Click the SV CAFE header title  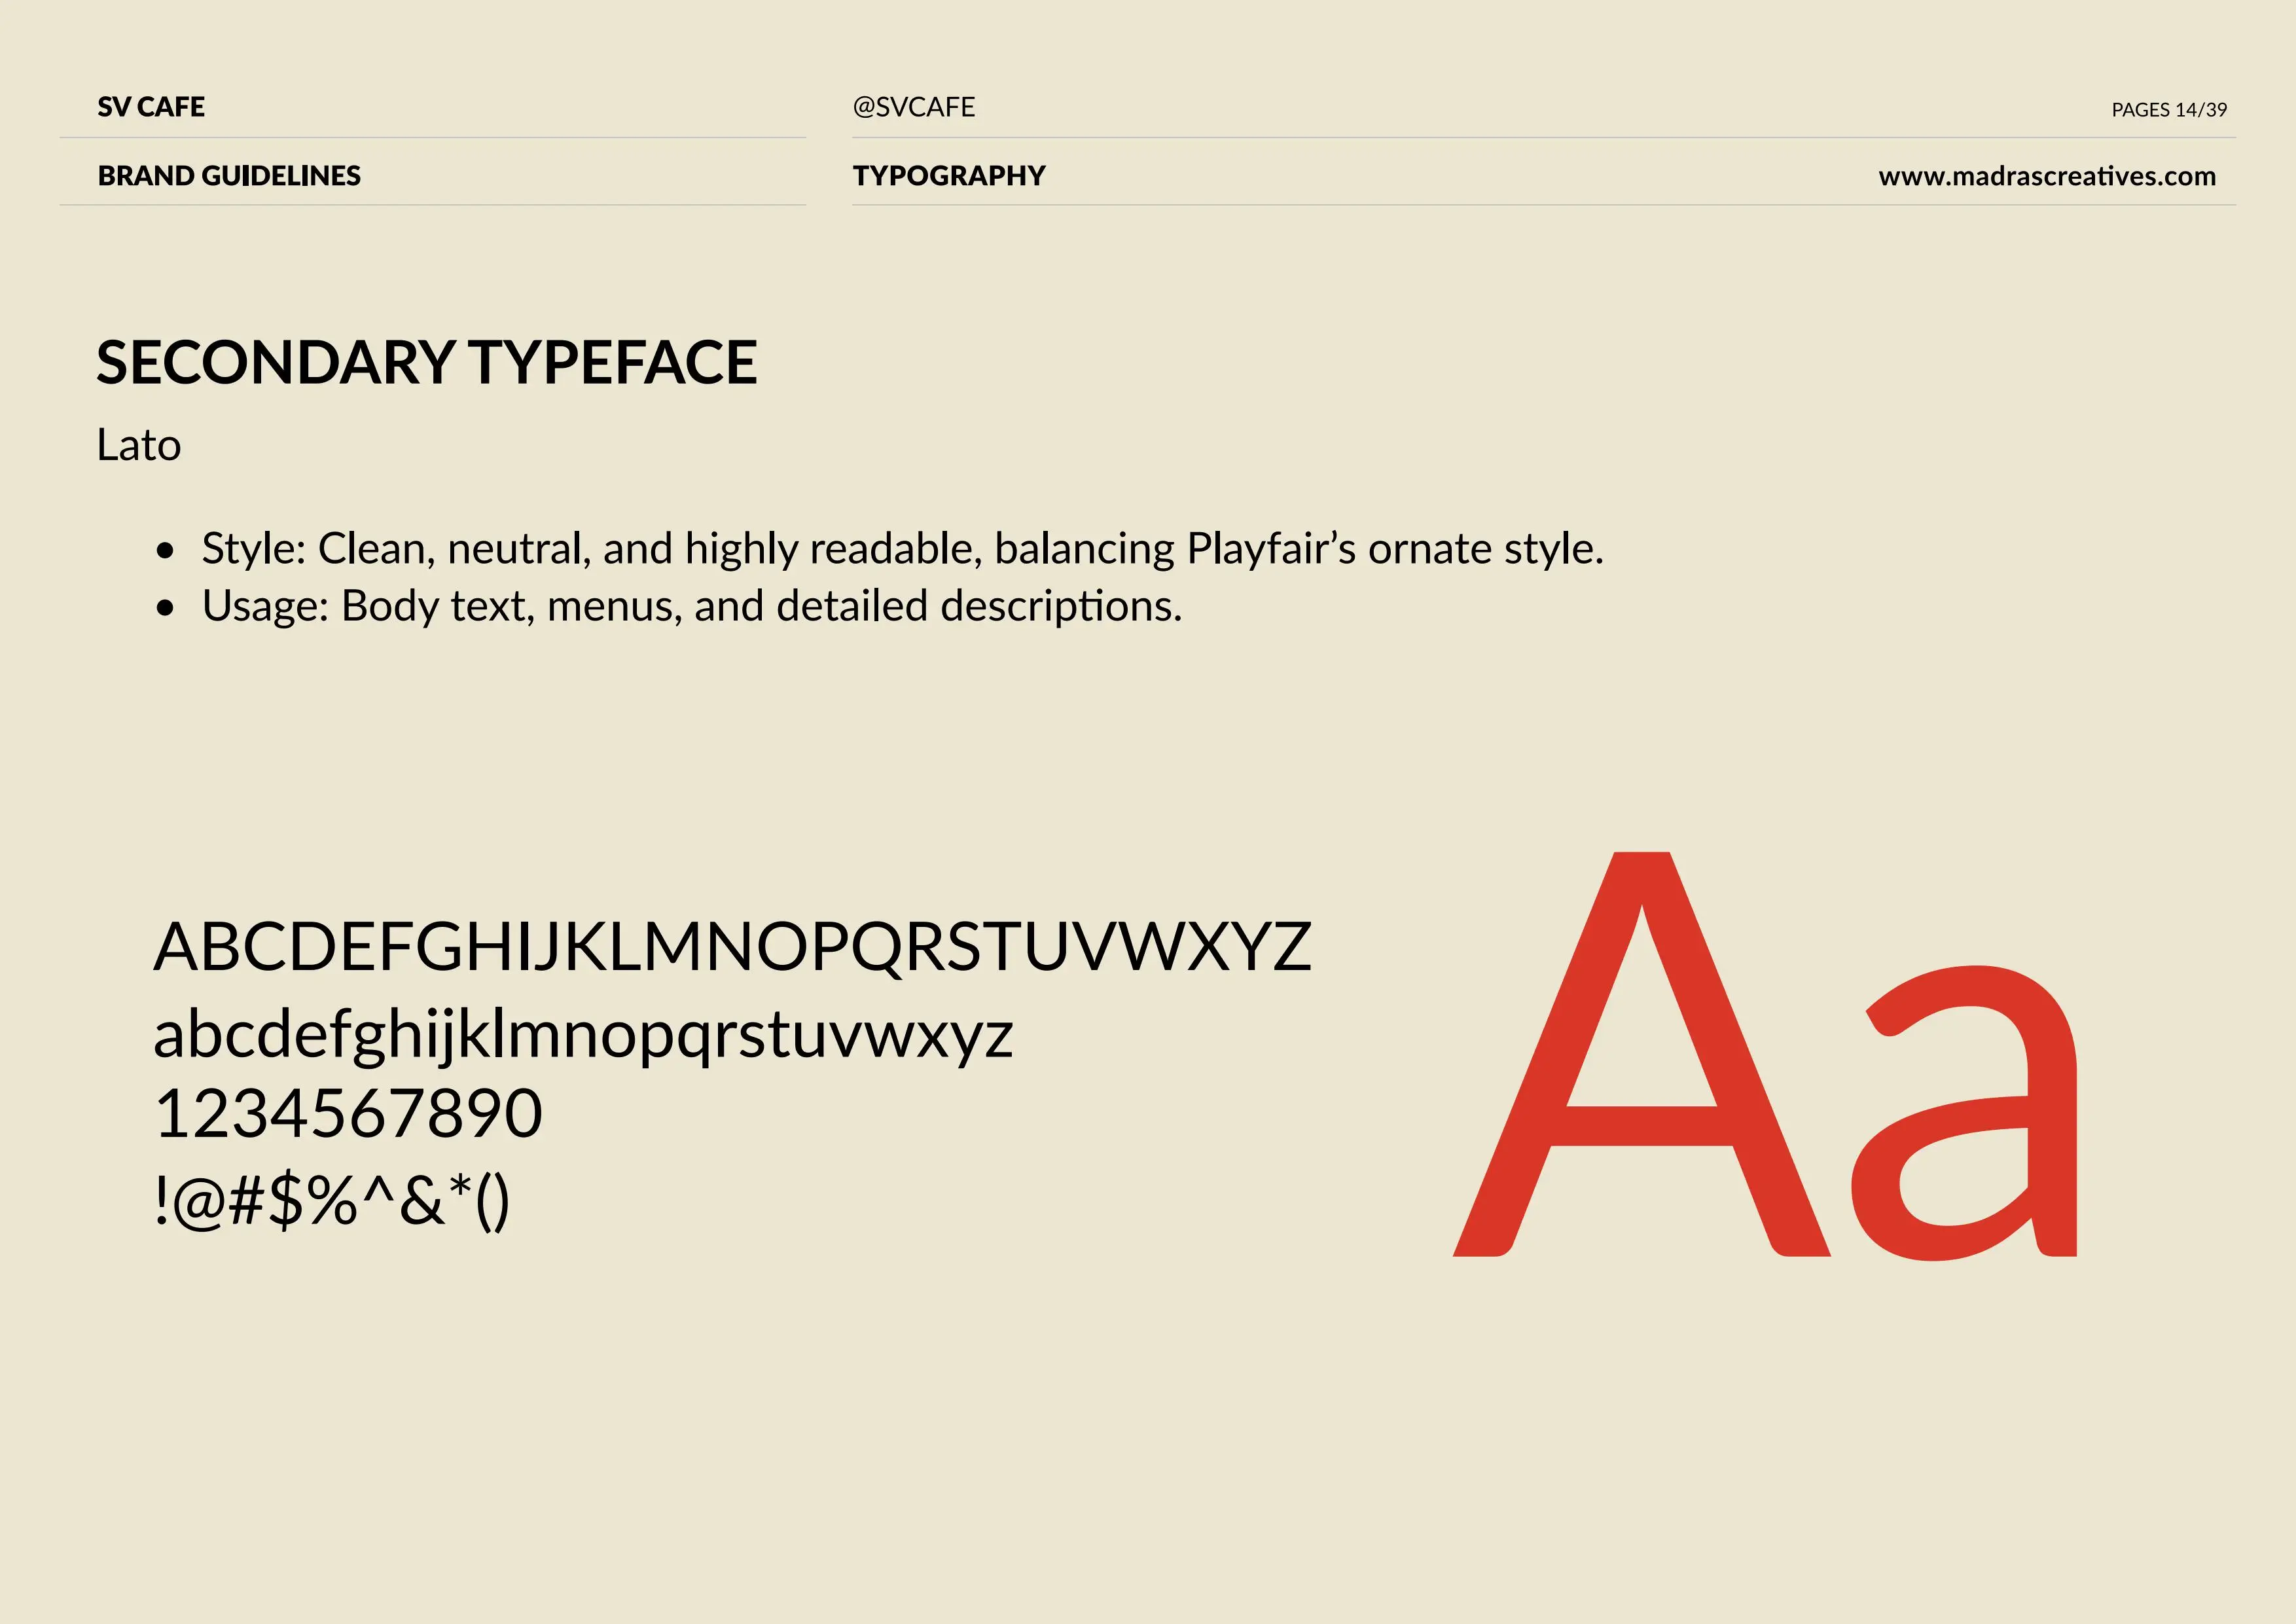click(151, 107)
